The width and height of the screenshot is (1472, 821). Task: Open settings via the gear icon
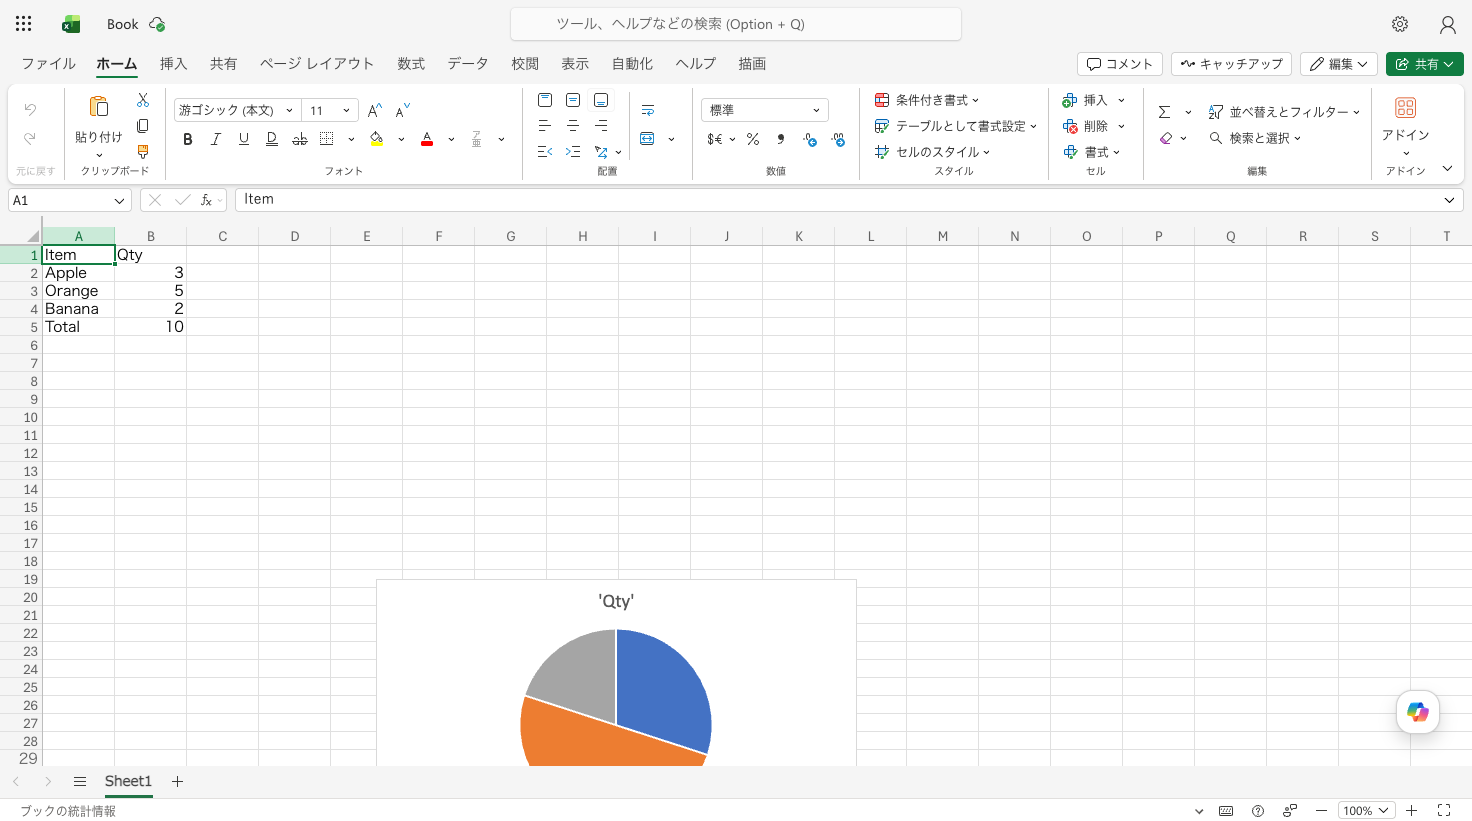pyautogui.click(x=1400, y=24)
